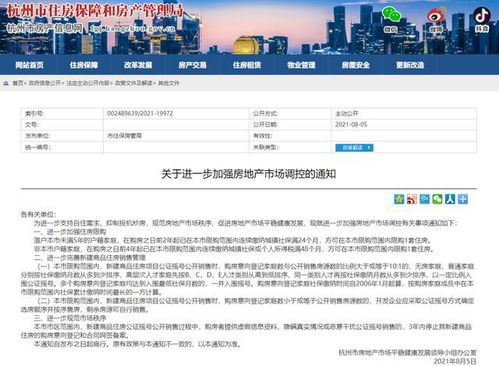Viewport: 499px width, 366px height.
Task: Click the heading 一、进一步加强住房限购
Action: pos(70,232)
